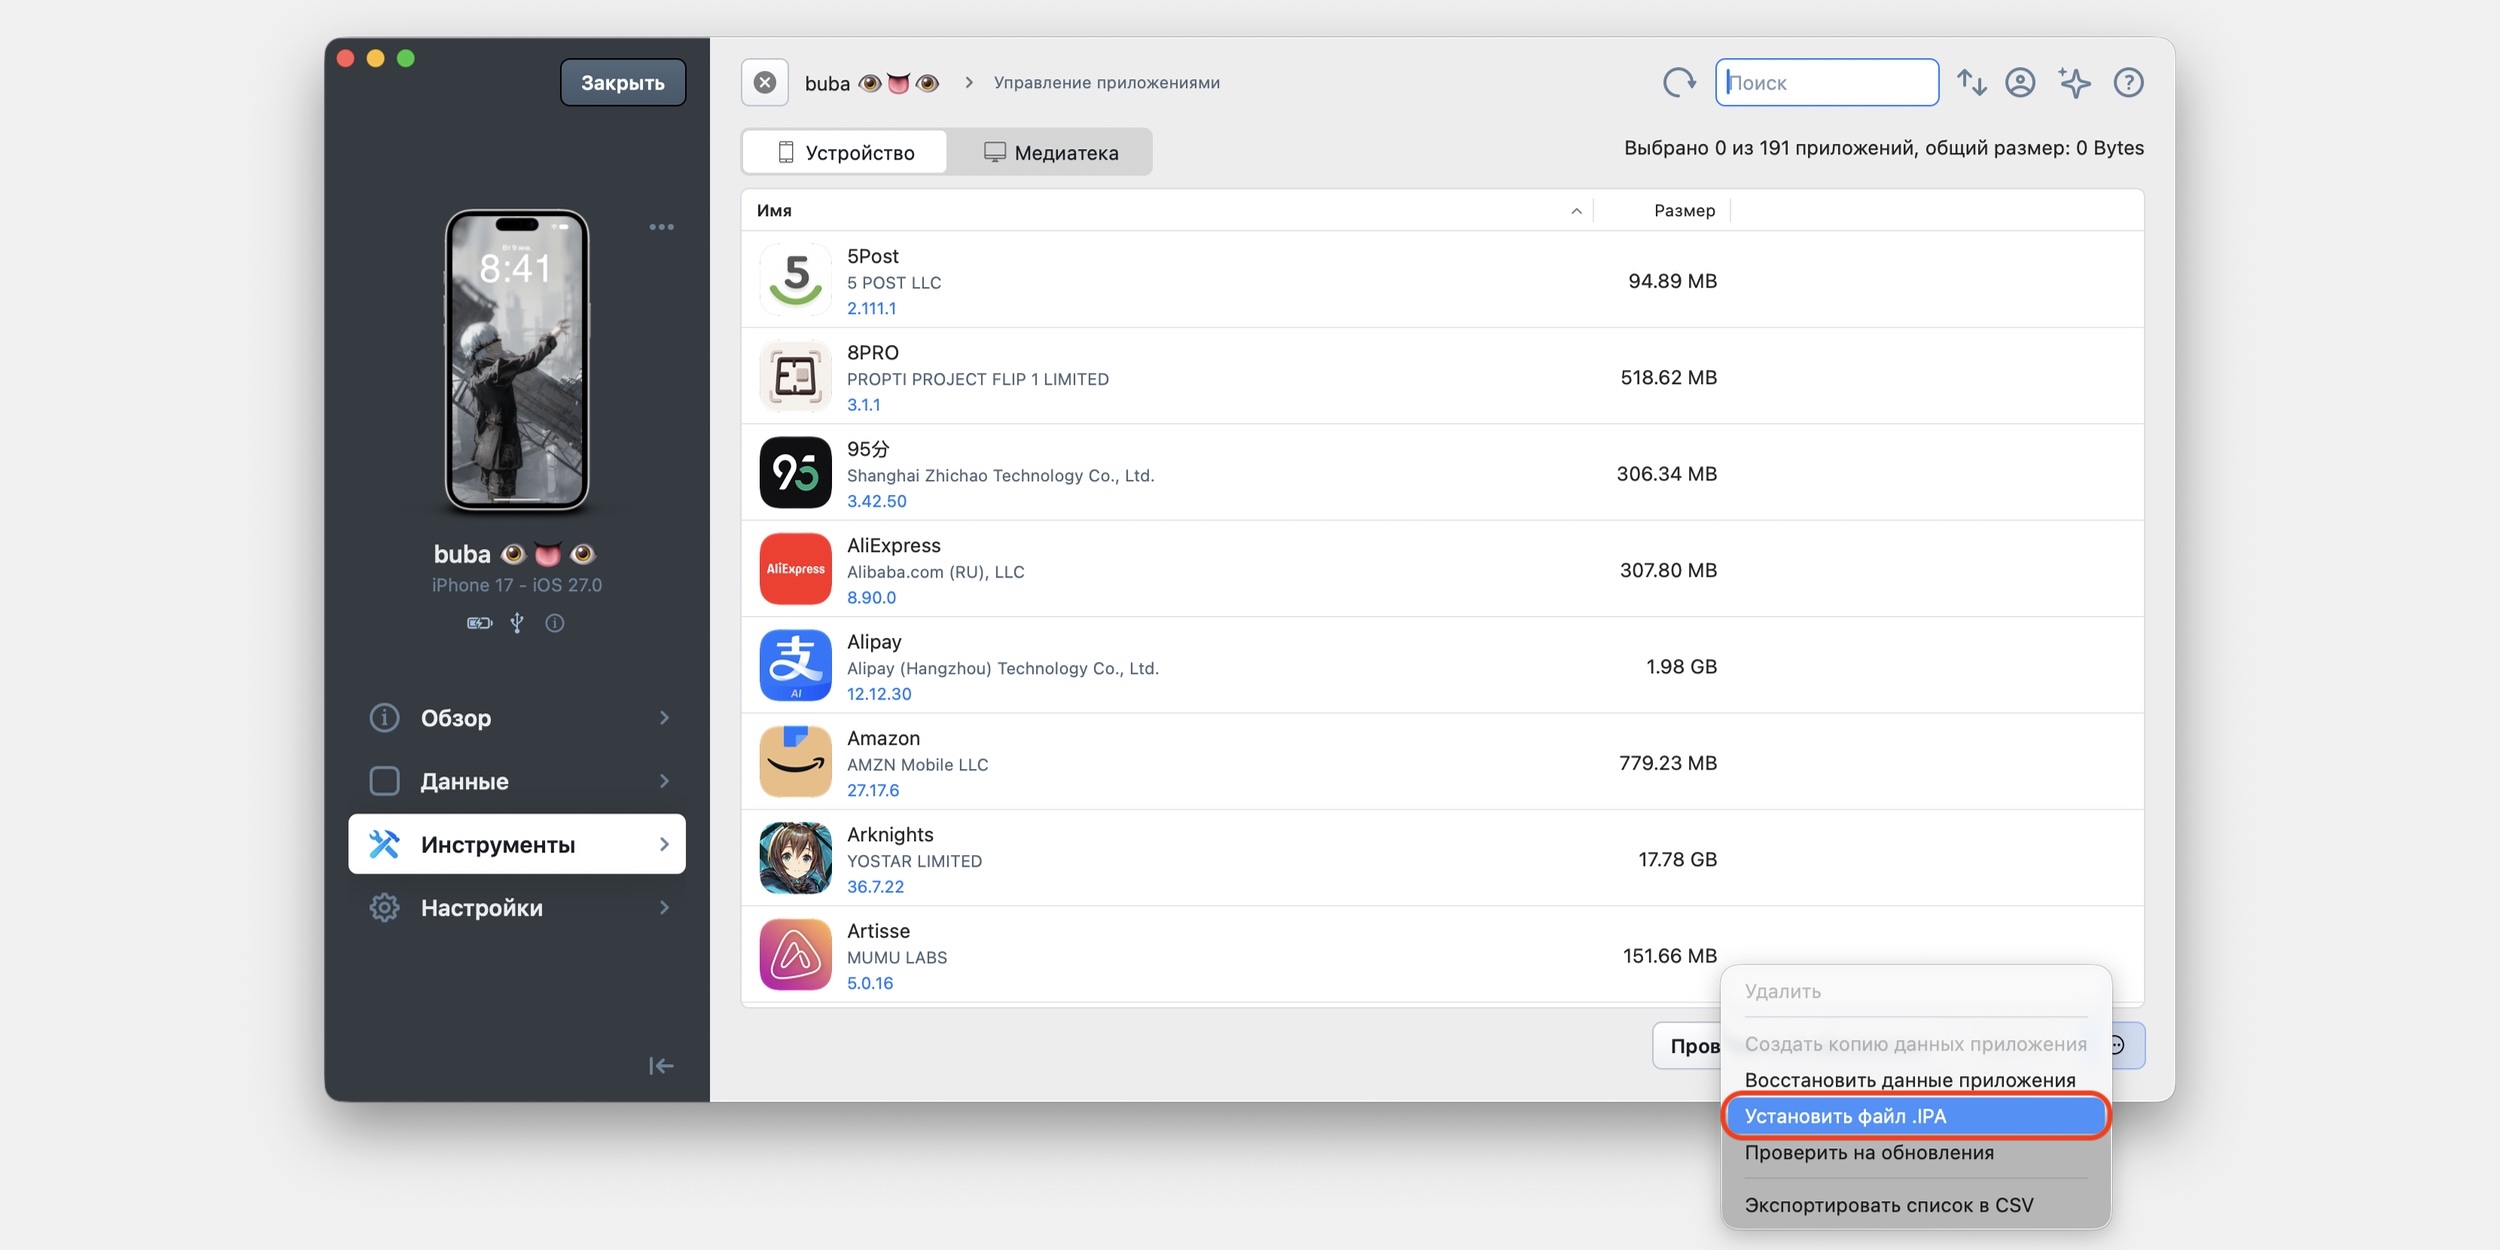Click the round X icon beside buba
Screen dimensions: 2500x1250
coord(765,82)
